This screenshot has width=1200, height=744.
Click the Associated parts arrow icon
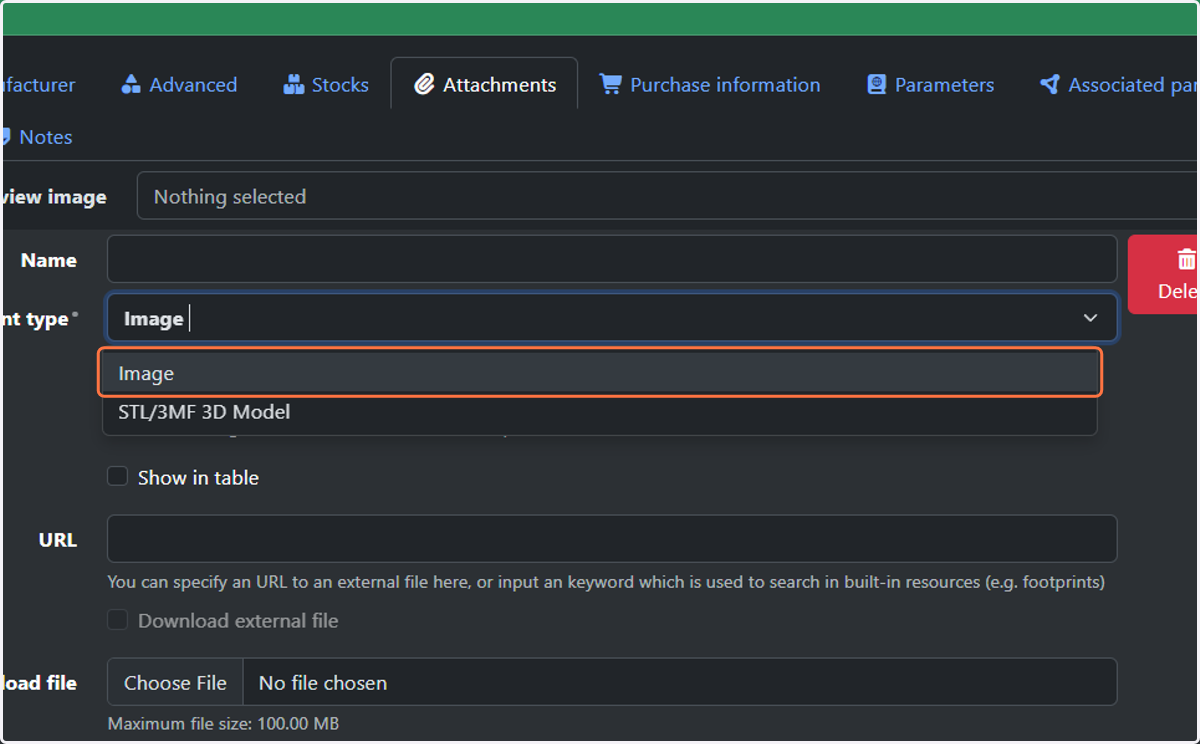pyautogui.click(x=1050, y=85)
